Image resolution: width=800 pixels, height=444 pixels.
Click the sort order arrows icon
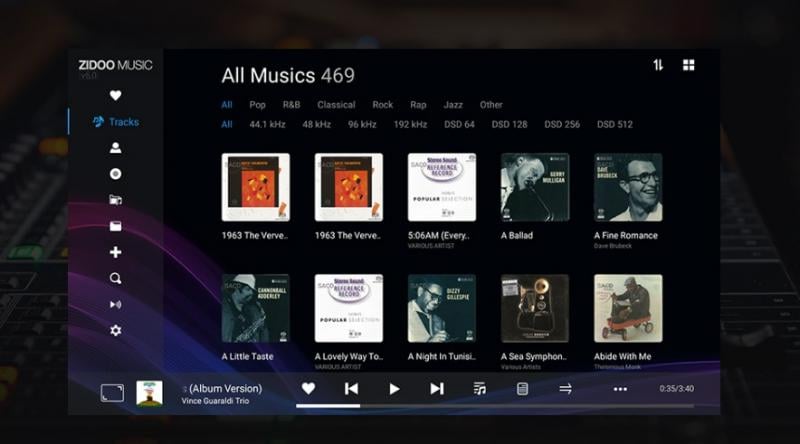tap(658, 65)
